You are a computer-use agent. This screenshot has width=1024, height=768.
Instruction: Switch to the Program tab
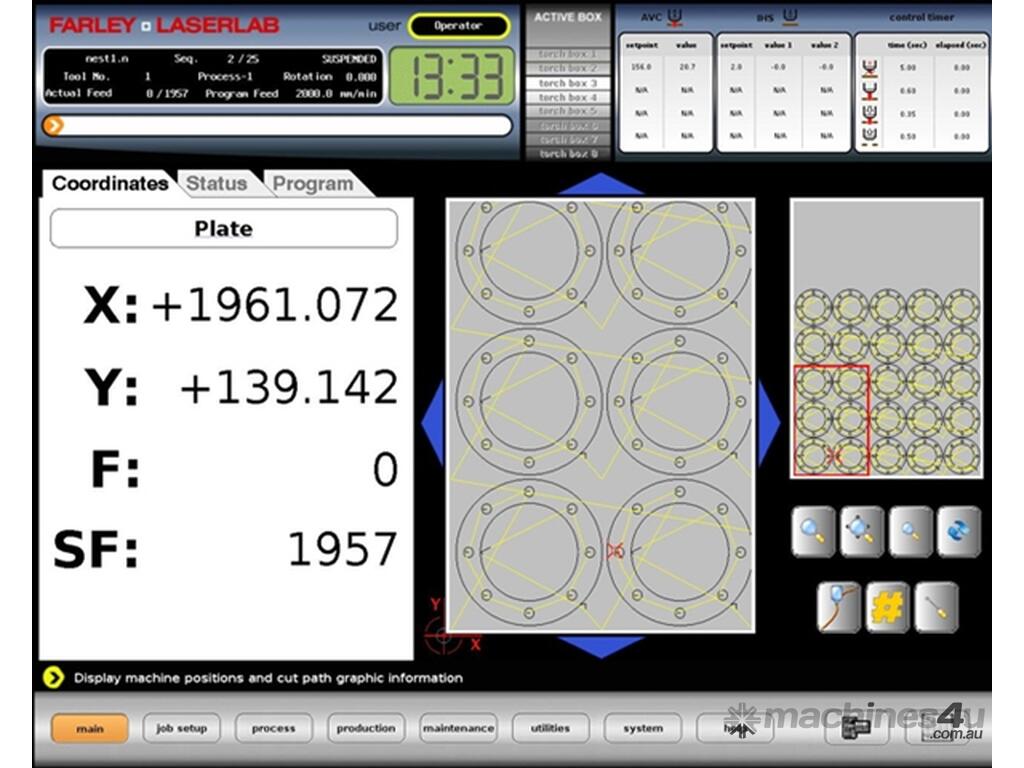pyautogui.click(x=313, y=184)
